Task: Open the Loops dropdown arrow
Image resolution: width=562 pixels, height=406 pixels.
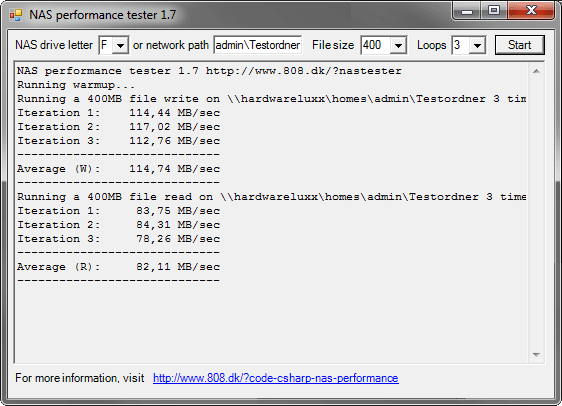Action: (x=477, y=45)
